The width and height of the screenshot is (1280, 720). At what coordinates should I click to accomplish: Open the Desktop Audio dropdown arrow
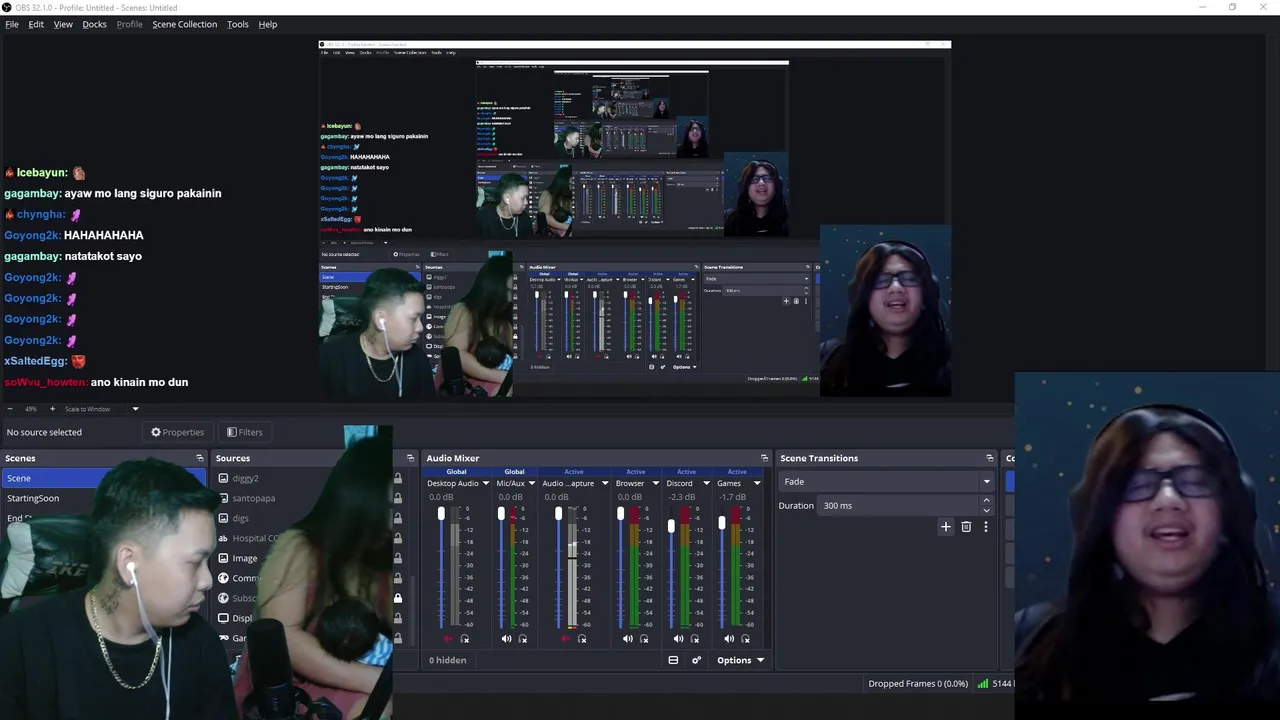pos(486,483)
